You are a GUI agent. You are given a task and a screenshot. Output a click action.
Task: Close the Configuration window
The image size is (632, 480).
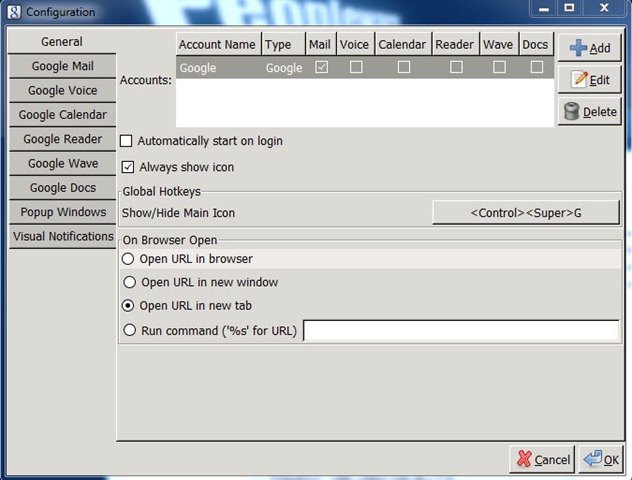pos(604,8)
